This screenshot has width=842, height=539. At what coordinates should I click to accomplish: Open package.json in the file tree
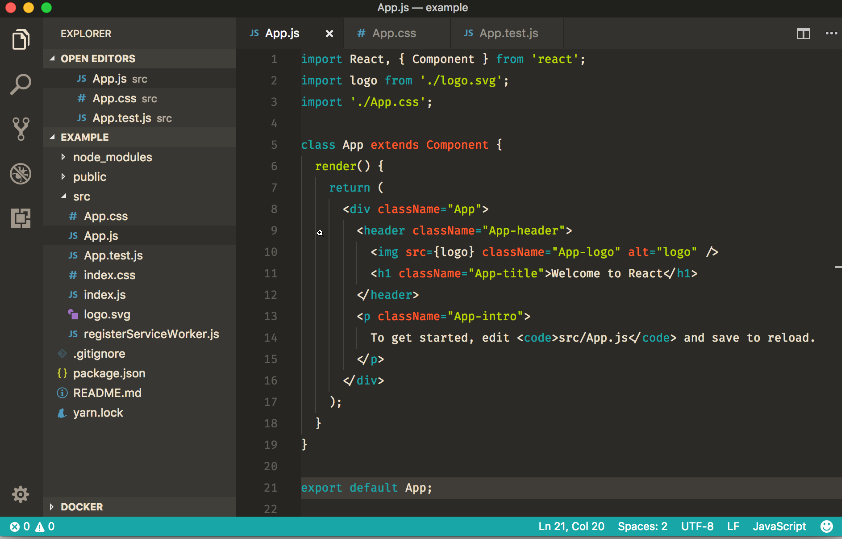(108, 373)
